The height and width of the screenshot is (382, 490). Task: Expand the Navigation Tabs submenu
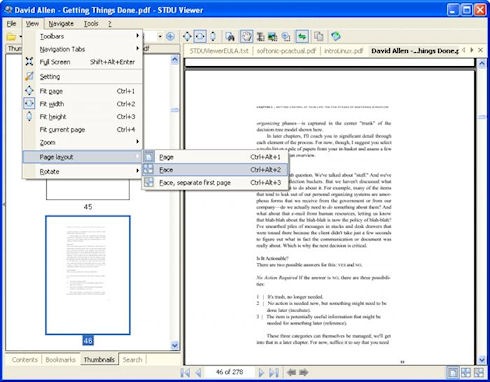tap(83, 49)
